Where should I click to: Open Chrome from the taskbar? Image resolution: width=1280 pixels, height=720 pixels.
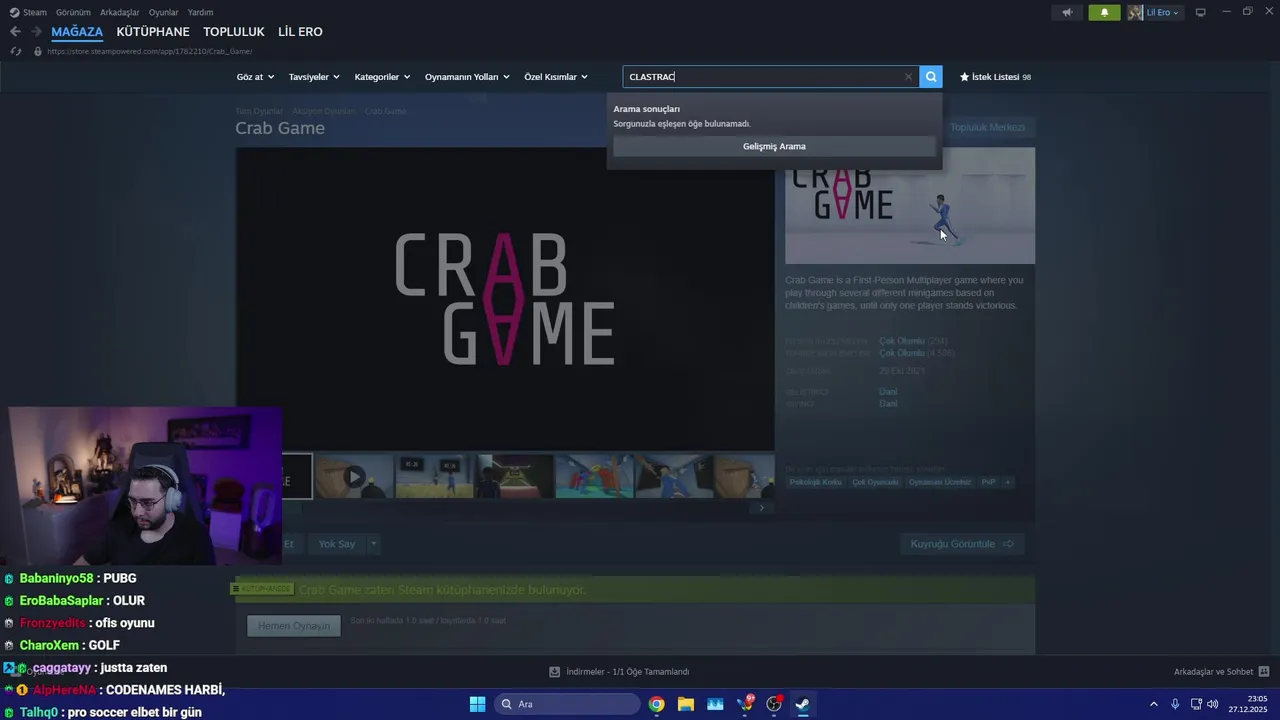coord(656,704)
